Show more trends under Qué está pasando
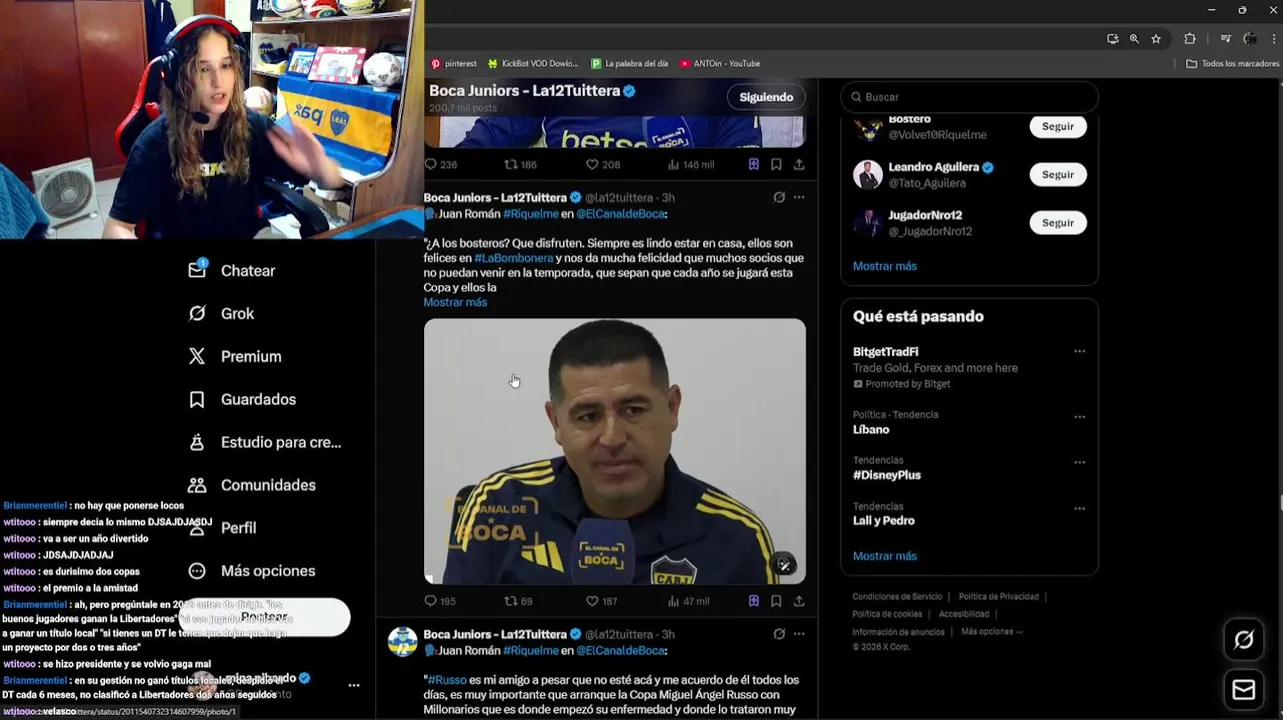Viewport: 1283px width, 720px height. pos(884,556)
